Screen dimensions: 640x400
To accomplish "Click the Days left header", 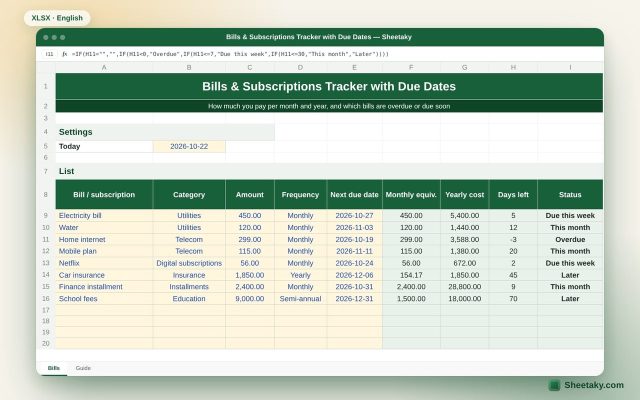I will click(513, 195).
